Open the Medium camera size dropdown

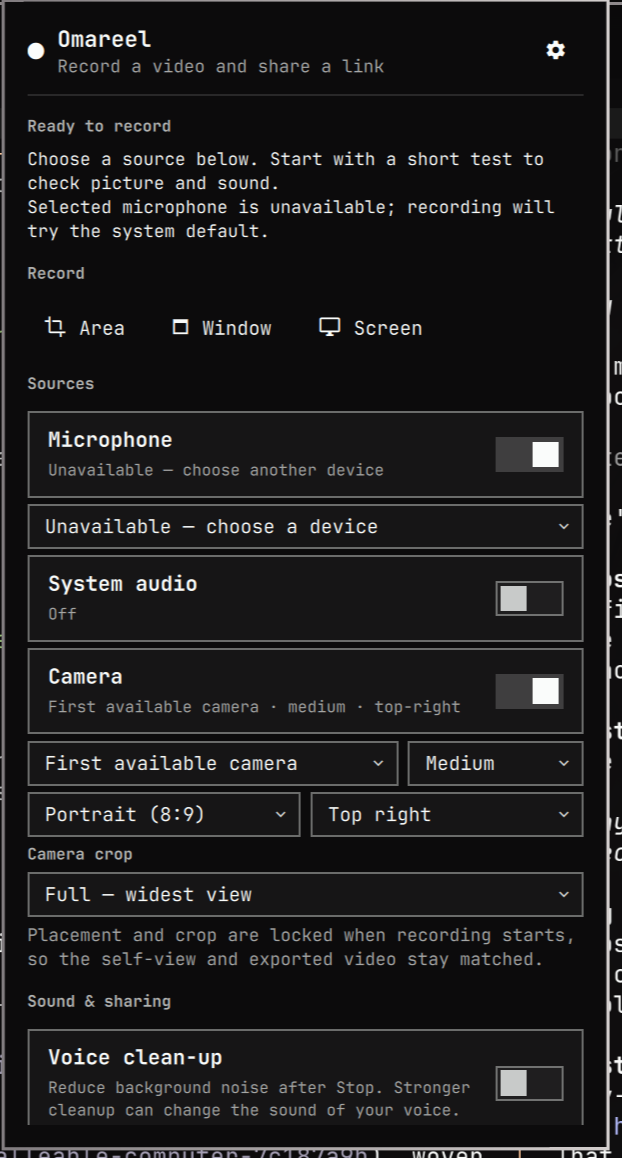point(496,764)
